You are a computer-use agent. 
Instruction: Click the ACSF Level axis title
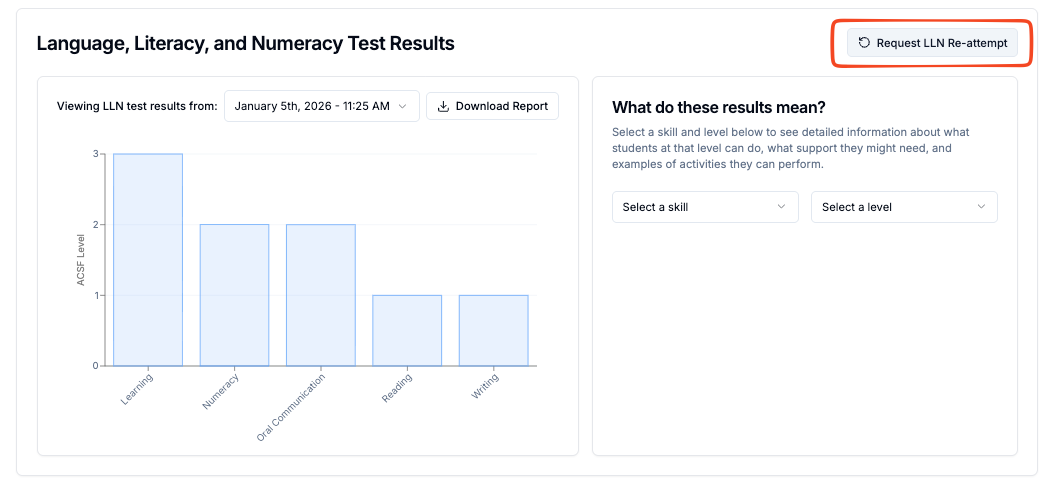click(x=81, y=260)
